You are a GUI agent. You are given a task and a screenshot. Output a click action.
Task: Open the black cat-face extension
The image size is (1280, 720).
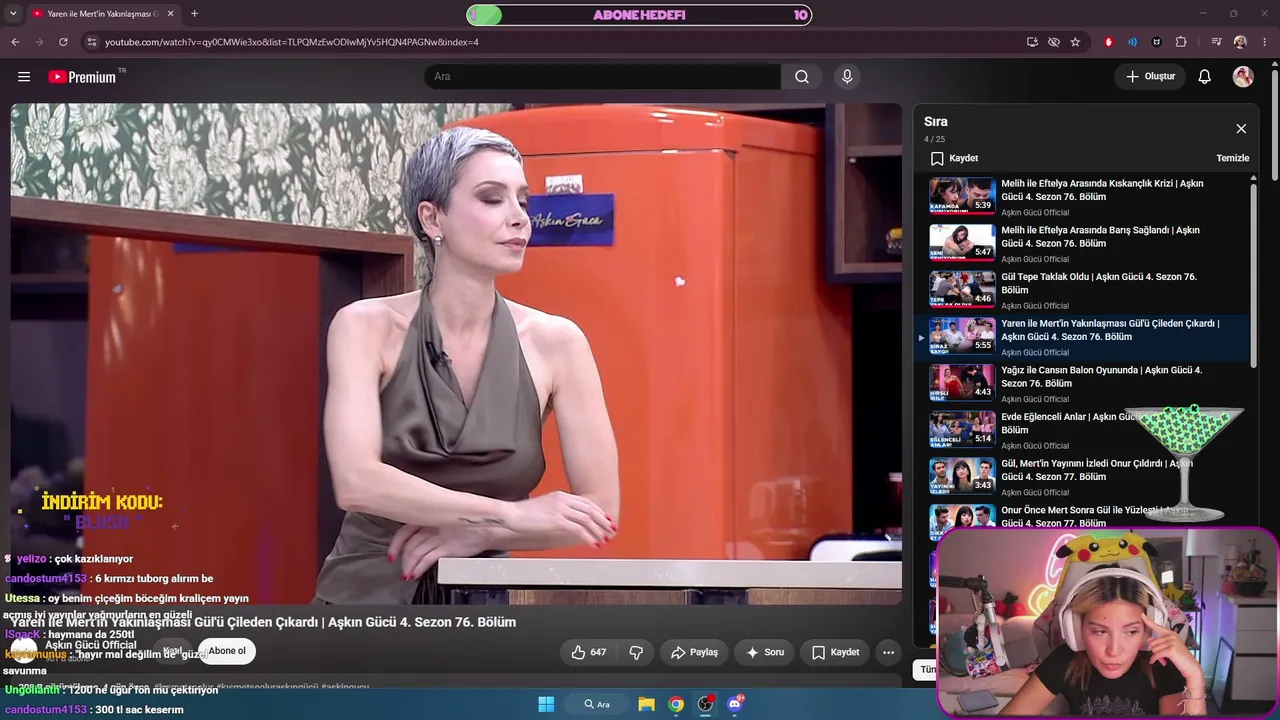(x=1157, y=42)
